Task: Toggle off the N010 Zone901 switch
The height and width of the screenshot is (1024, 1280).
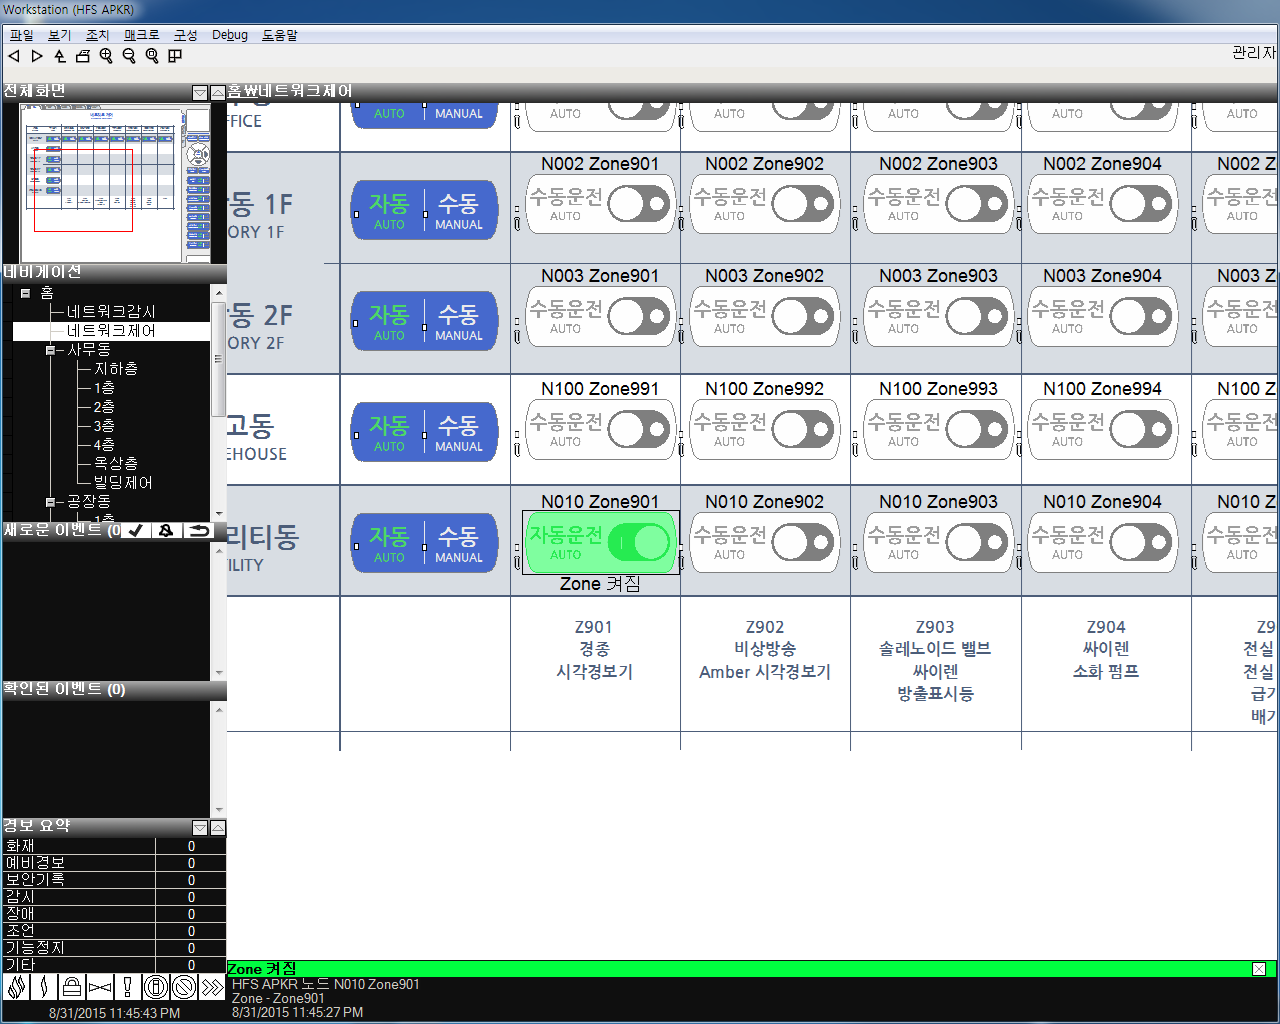Action: click(638, 543)
